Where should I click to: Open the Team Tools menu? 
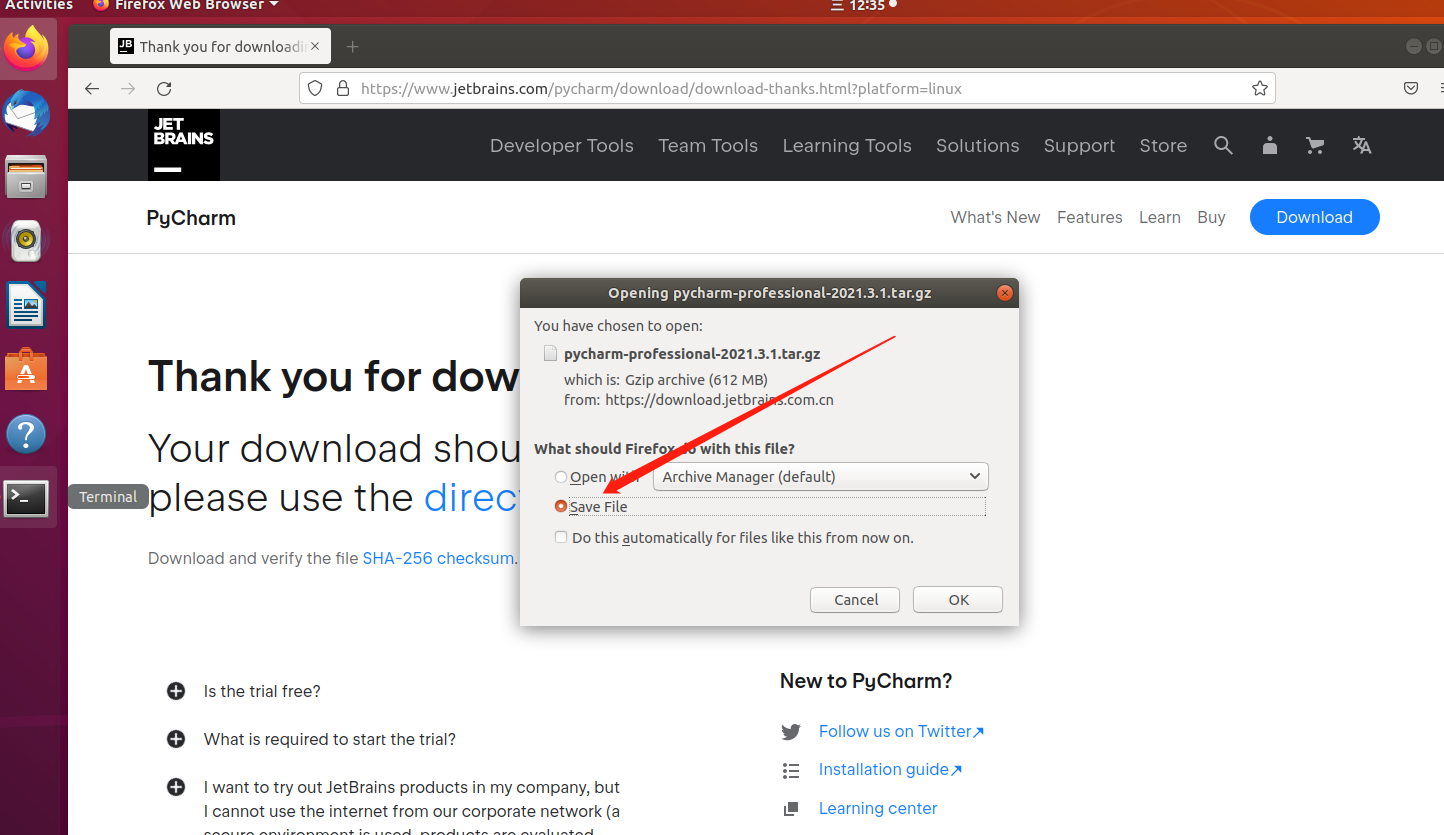click(708, 145)
